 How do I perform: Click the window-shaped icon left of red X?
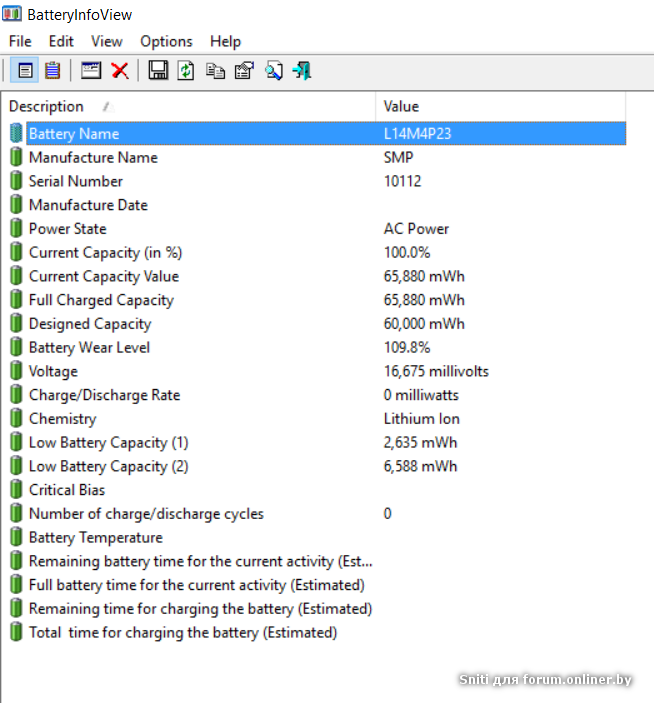[91, 70]
